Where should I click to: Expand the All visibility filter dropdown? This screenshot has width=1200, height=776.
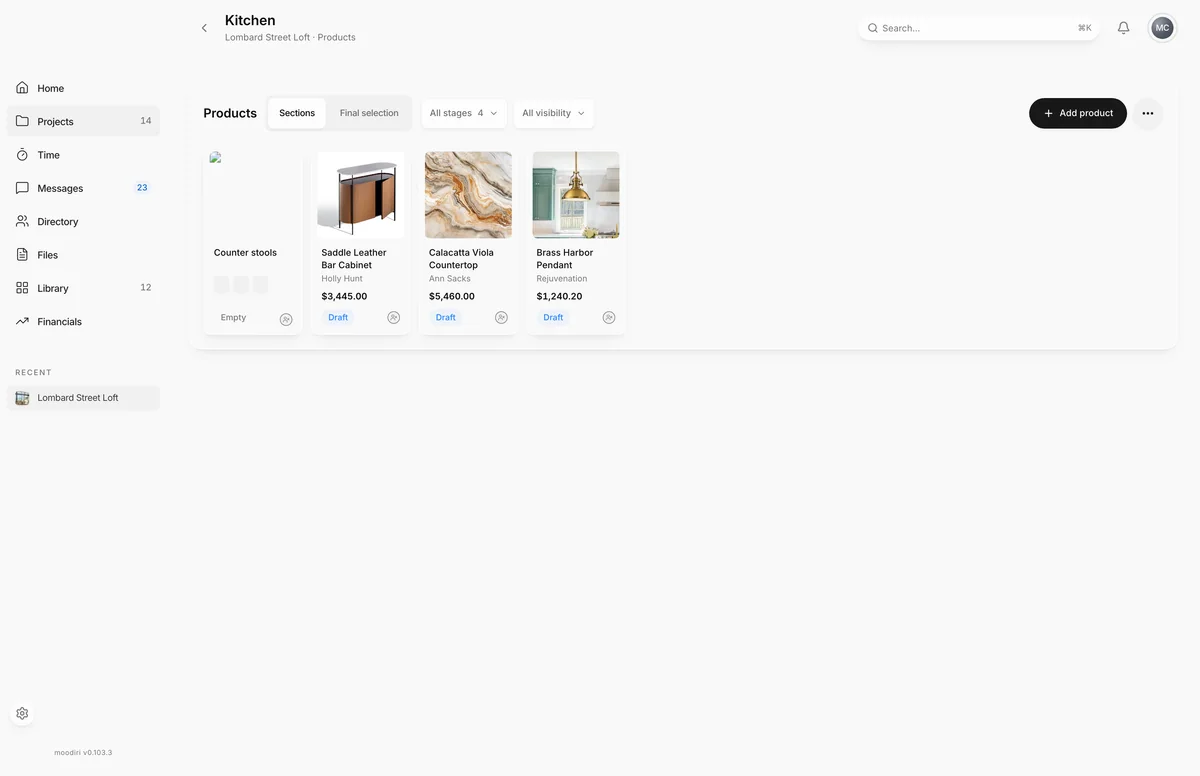(x=554, y=113)
